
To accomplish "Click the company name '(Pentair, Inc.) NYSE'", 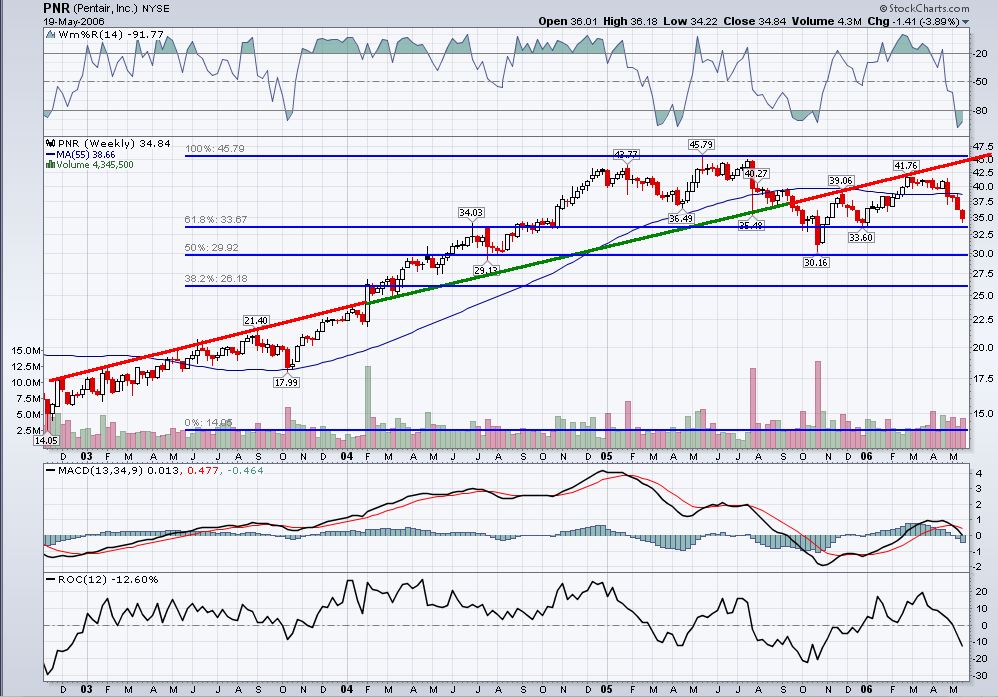I will point(121,9).
